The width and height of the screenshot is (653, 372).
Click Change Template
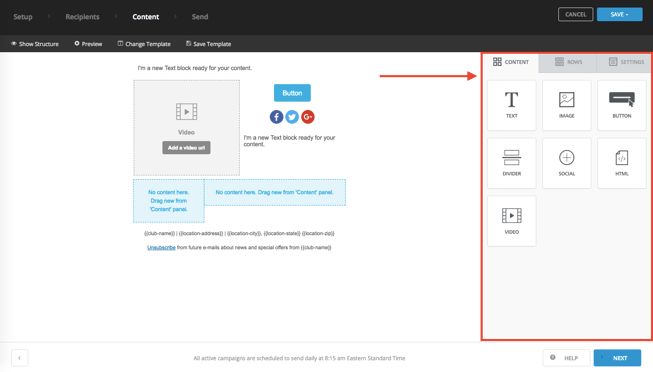(144, 44)
